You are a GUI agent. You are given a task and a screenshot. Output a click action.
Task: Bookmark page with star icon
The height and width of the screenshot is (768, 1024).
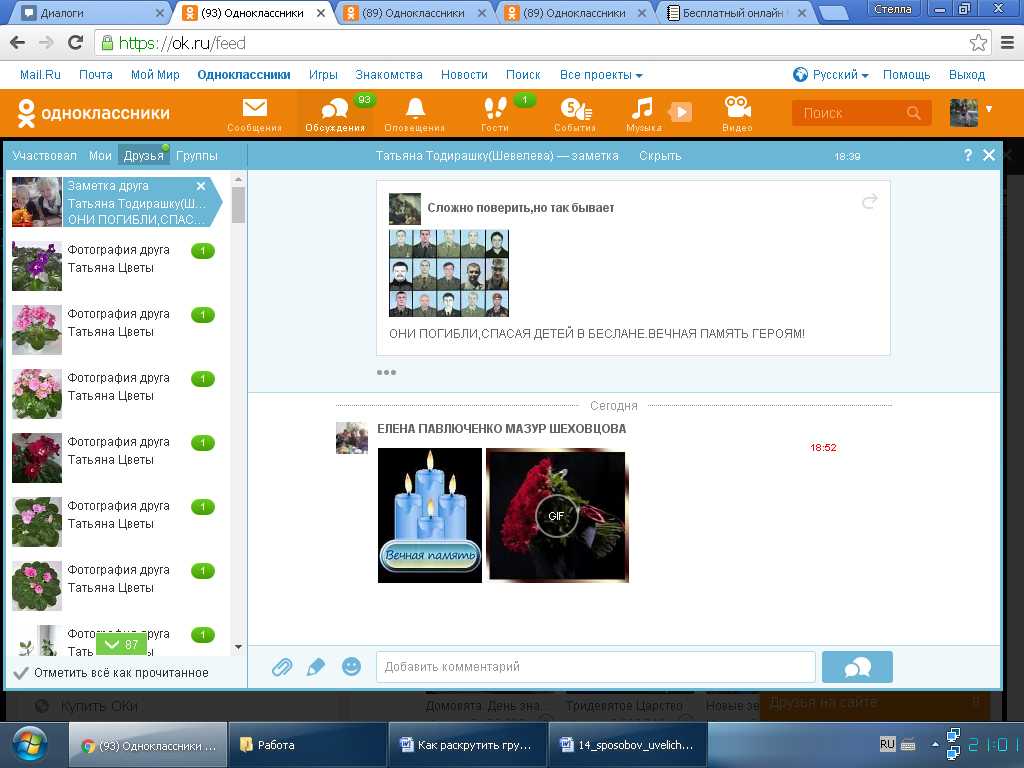[x=978, y=43]
